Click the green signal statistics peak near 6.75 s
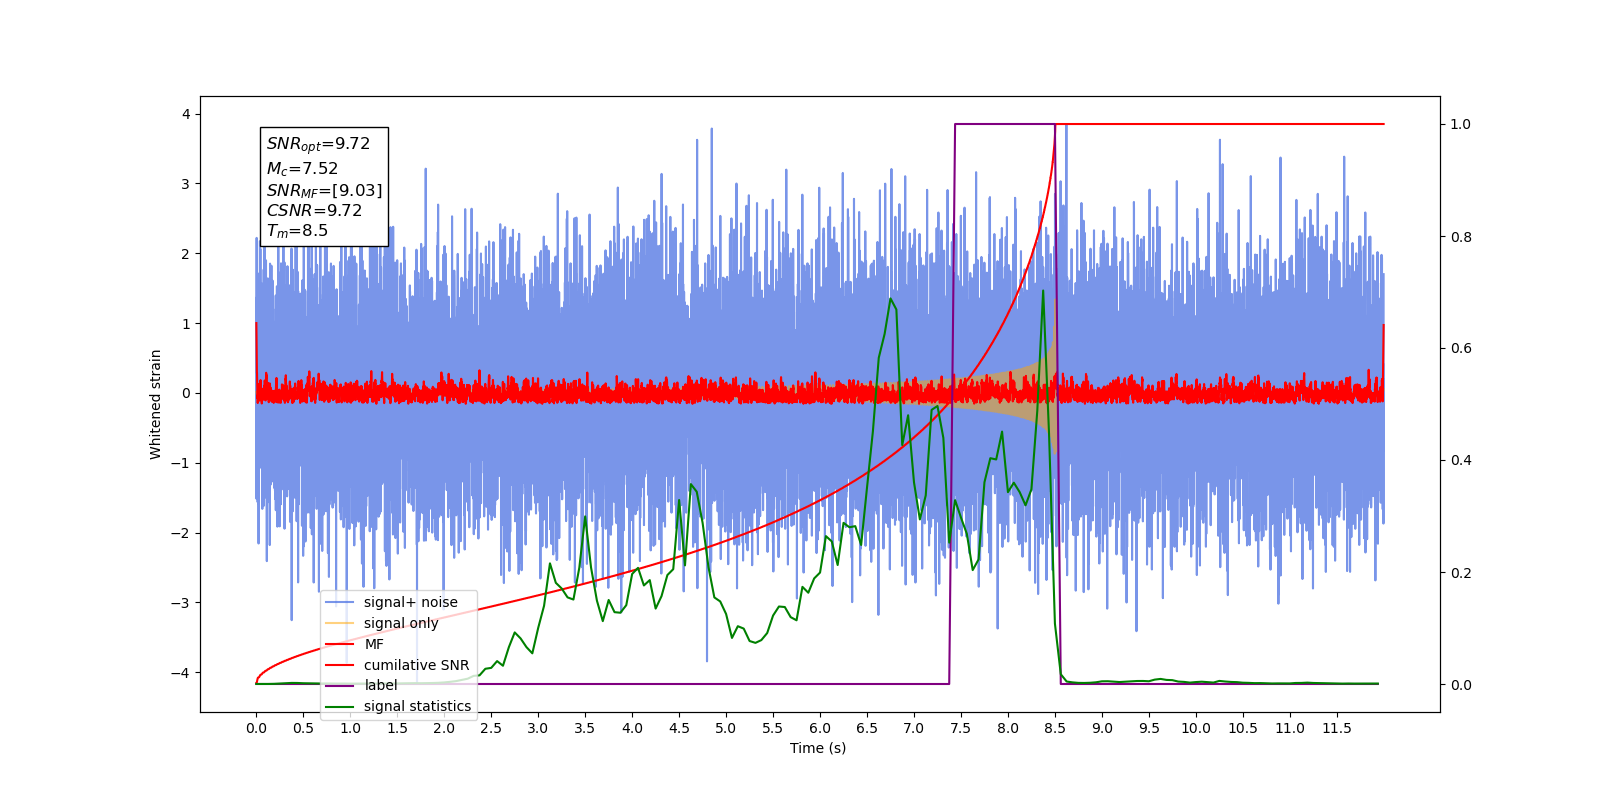1600x800 pixels. tap(890, 299)
